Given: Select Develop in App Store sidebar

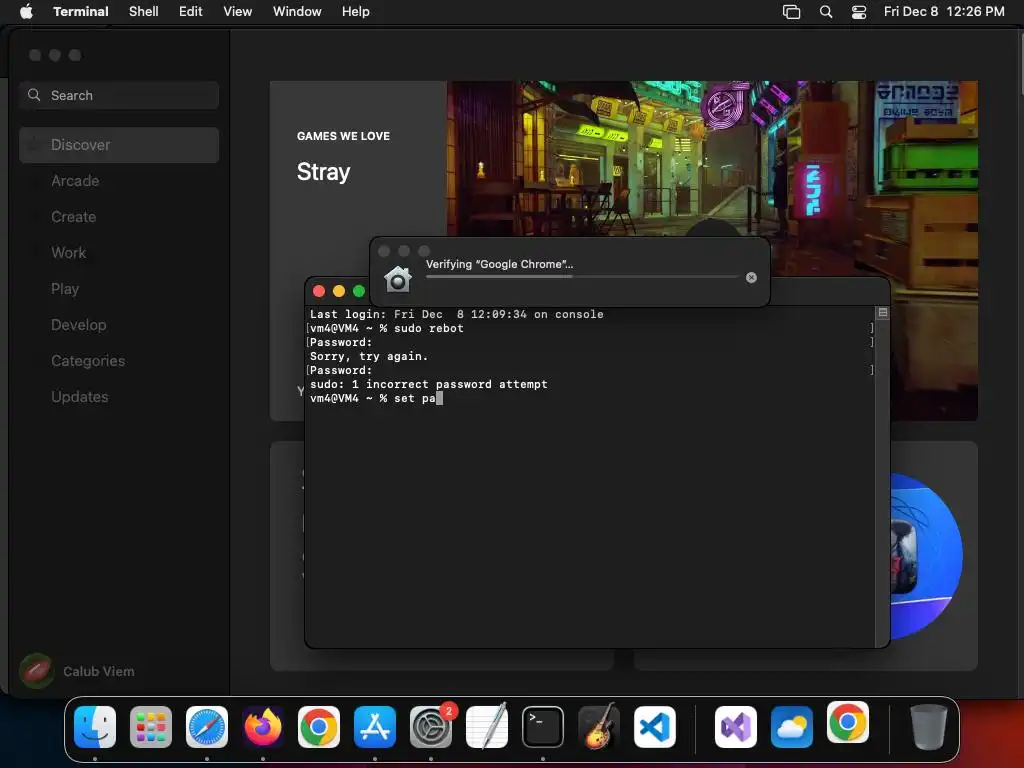Looking at the screenshot, I should (119, 325).
